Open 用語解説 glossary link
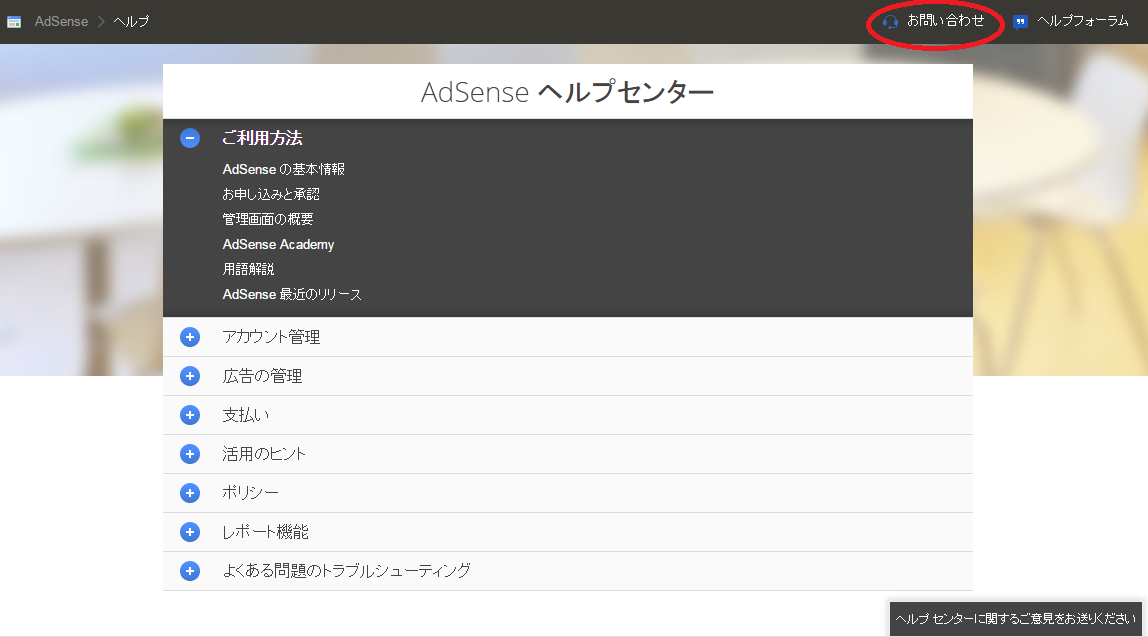 click(x=248, y=269)
